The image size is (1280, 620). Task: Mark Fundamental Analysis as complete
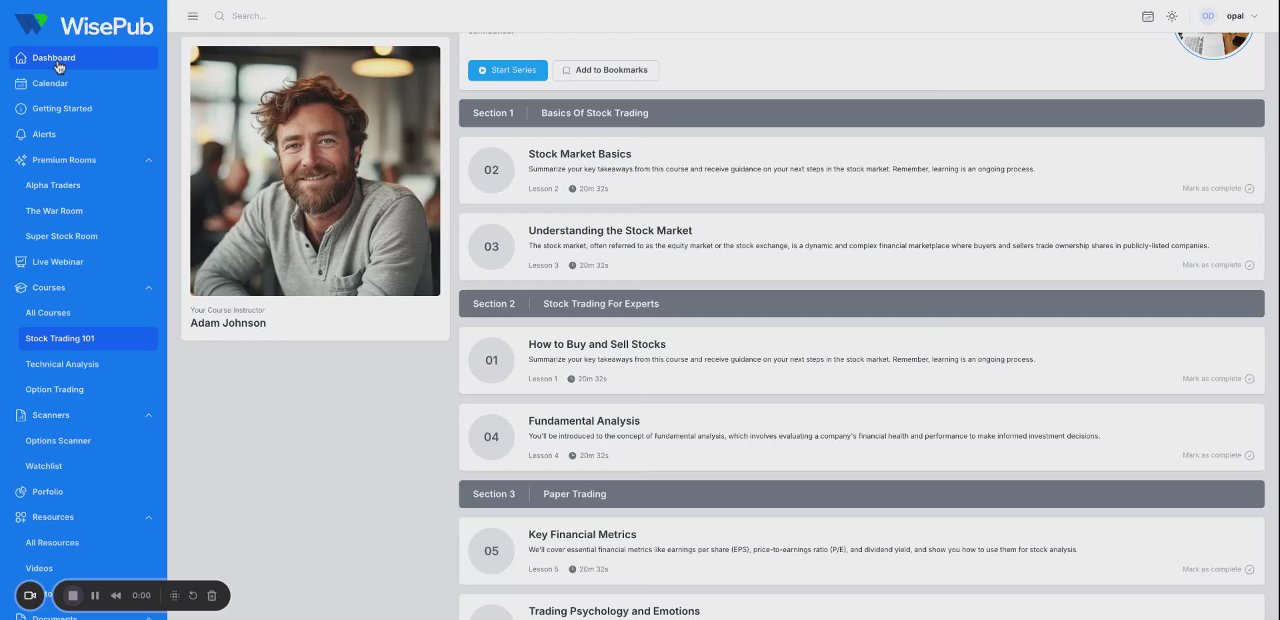click(x=1218, y=455)
